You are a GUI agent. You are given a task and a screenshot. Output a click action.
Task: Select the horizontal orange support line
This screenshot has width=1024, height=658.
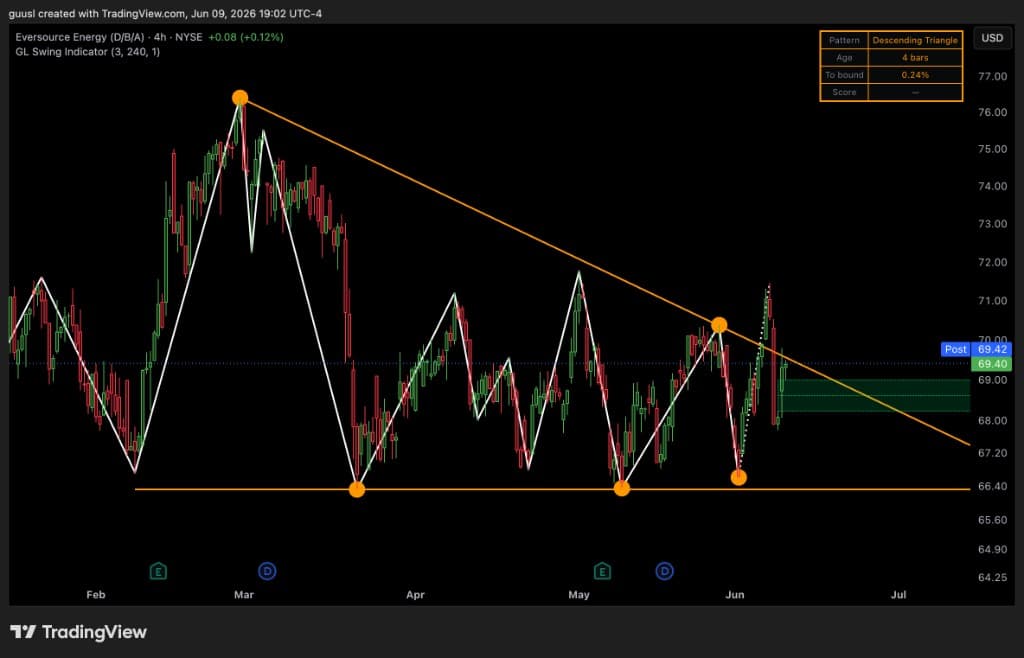(x=552, y=489)
